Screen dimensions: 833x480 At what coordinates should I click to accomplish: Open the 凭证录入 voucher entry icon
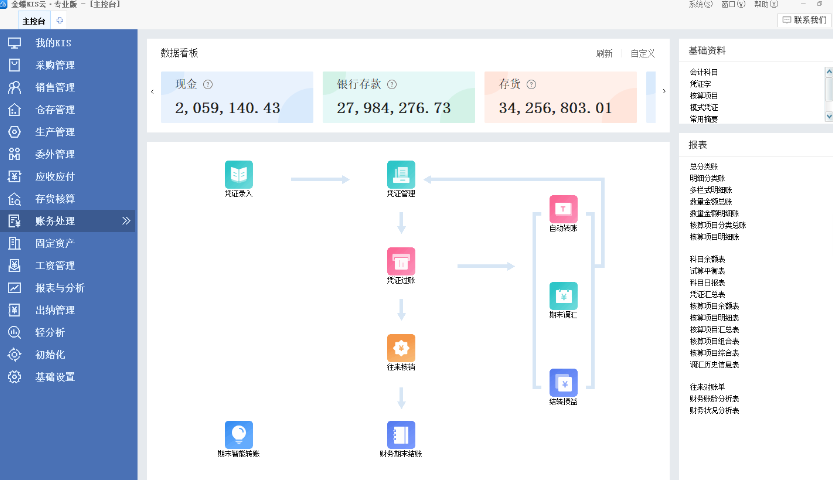(239, 174)
